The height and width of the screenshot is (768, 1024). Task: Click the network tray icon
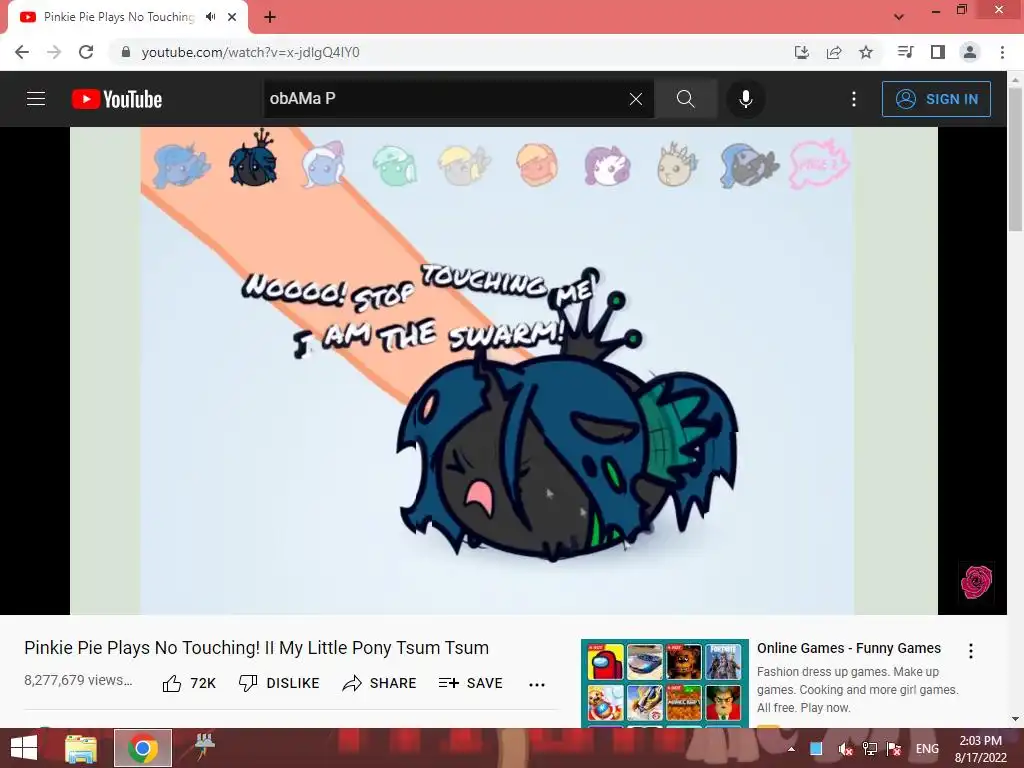pos(869,749)
